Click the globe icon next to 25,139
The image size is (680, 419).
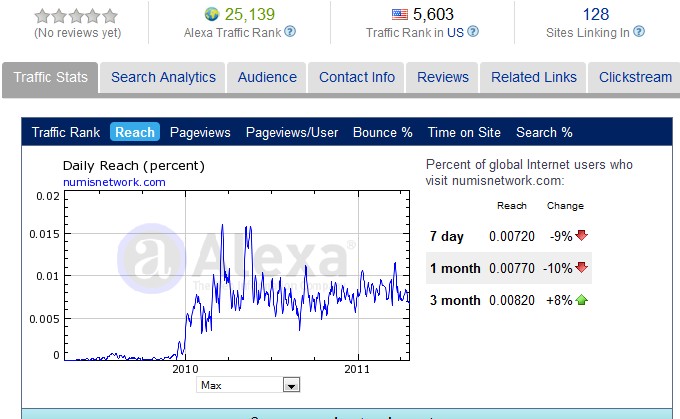212,14
